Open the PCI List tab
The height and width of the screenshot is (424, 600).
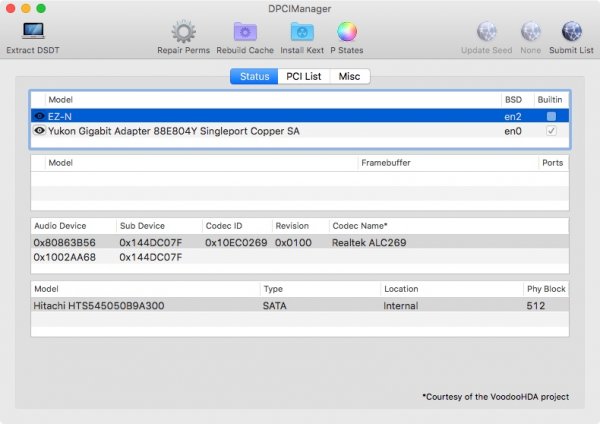point(304,77)
